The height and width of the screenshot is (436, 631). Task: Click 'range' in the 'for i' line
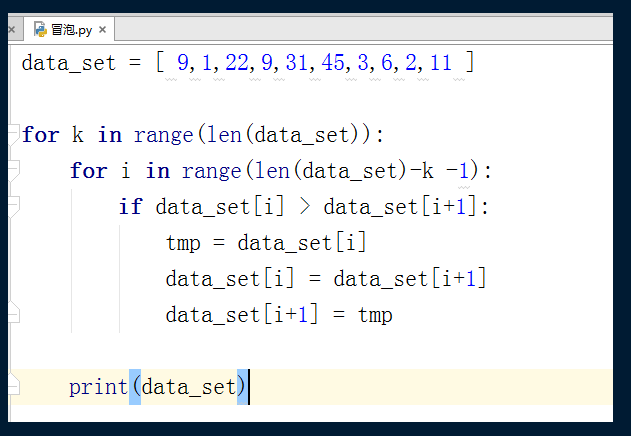tap(211, 171)
